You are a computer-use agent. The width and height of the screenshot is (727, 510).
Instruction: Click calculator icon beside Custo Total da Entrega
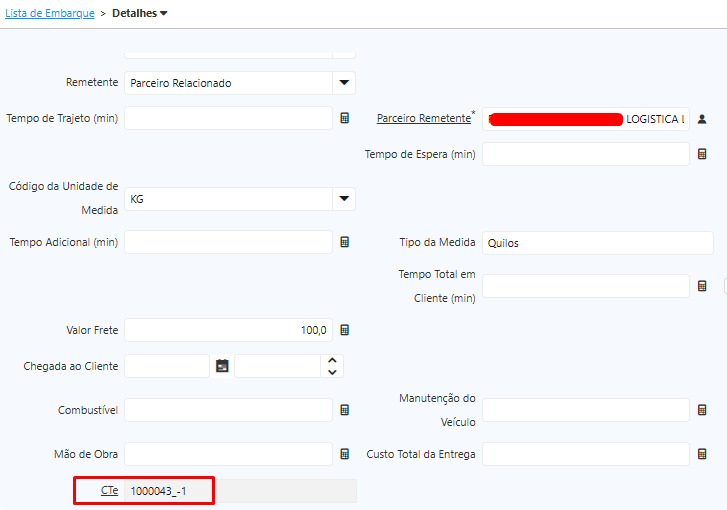tap(702, 454)
